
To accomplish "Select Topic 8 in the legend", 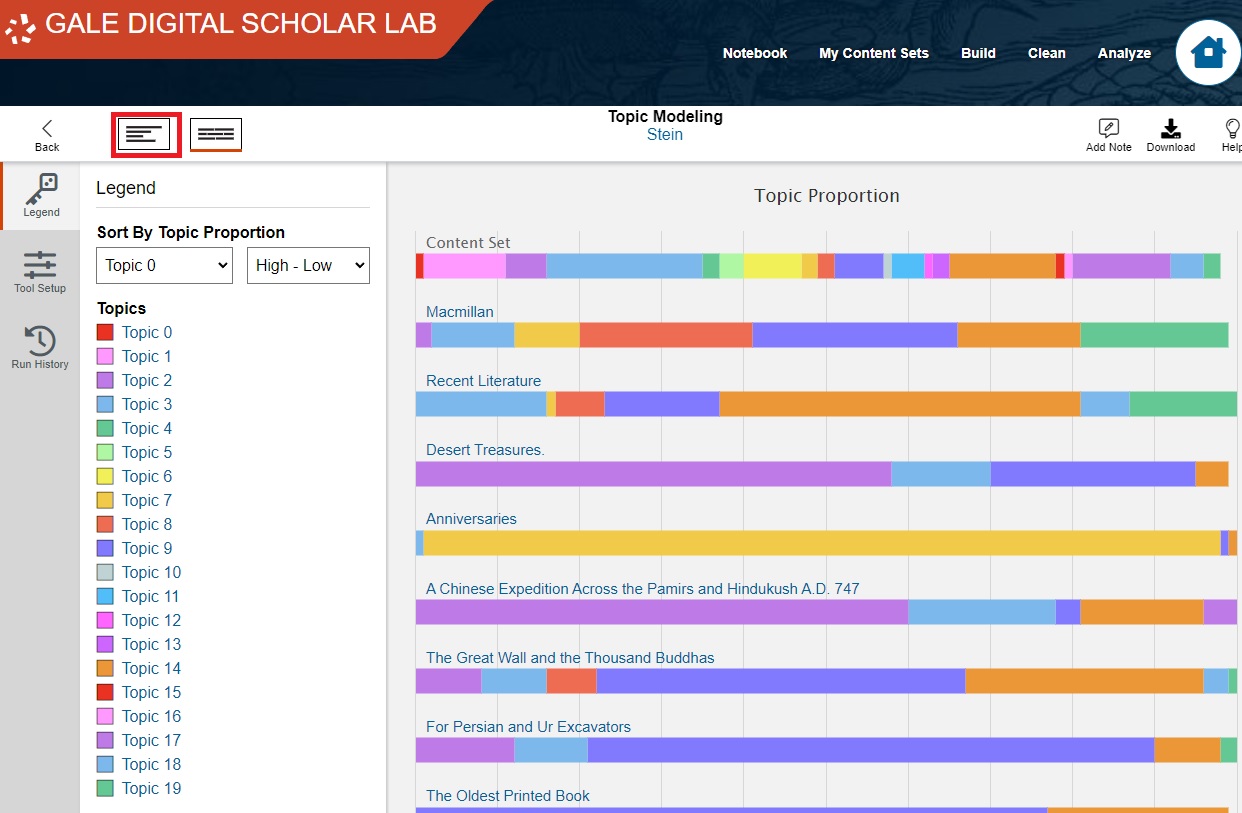I will (147, 524).
